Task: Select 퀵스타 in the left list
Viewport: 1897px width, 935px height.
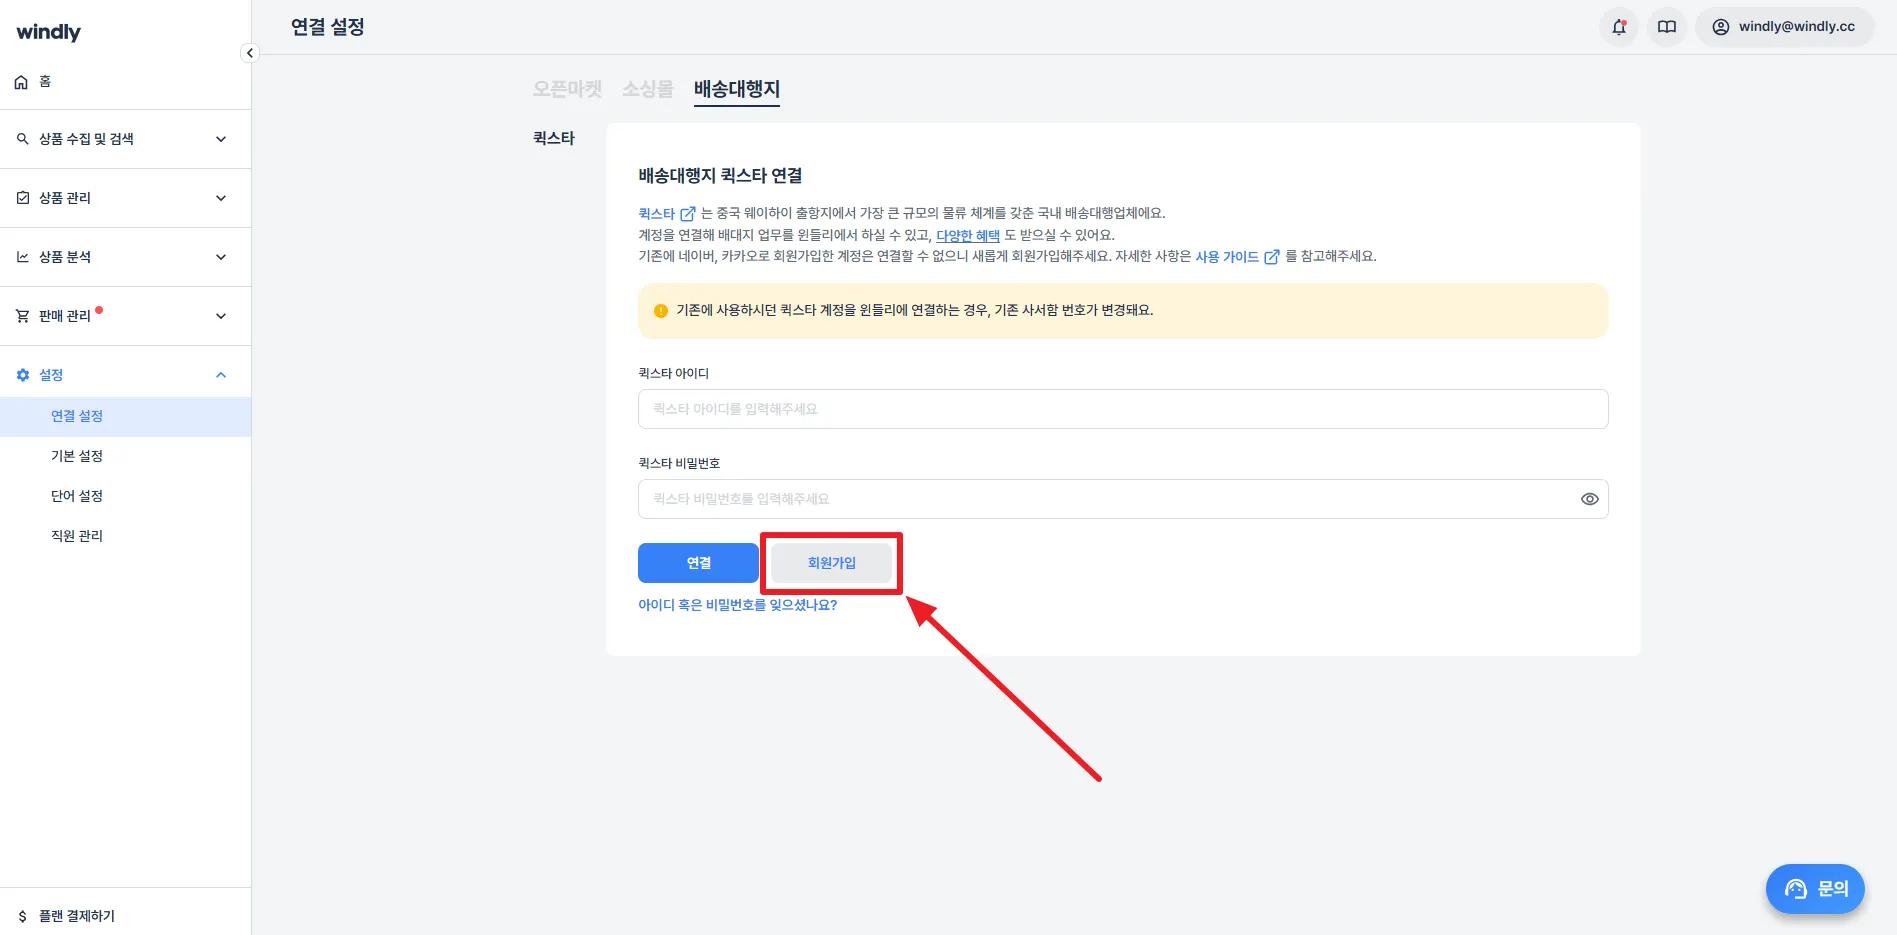Action: pos(554,138)
